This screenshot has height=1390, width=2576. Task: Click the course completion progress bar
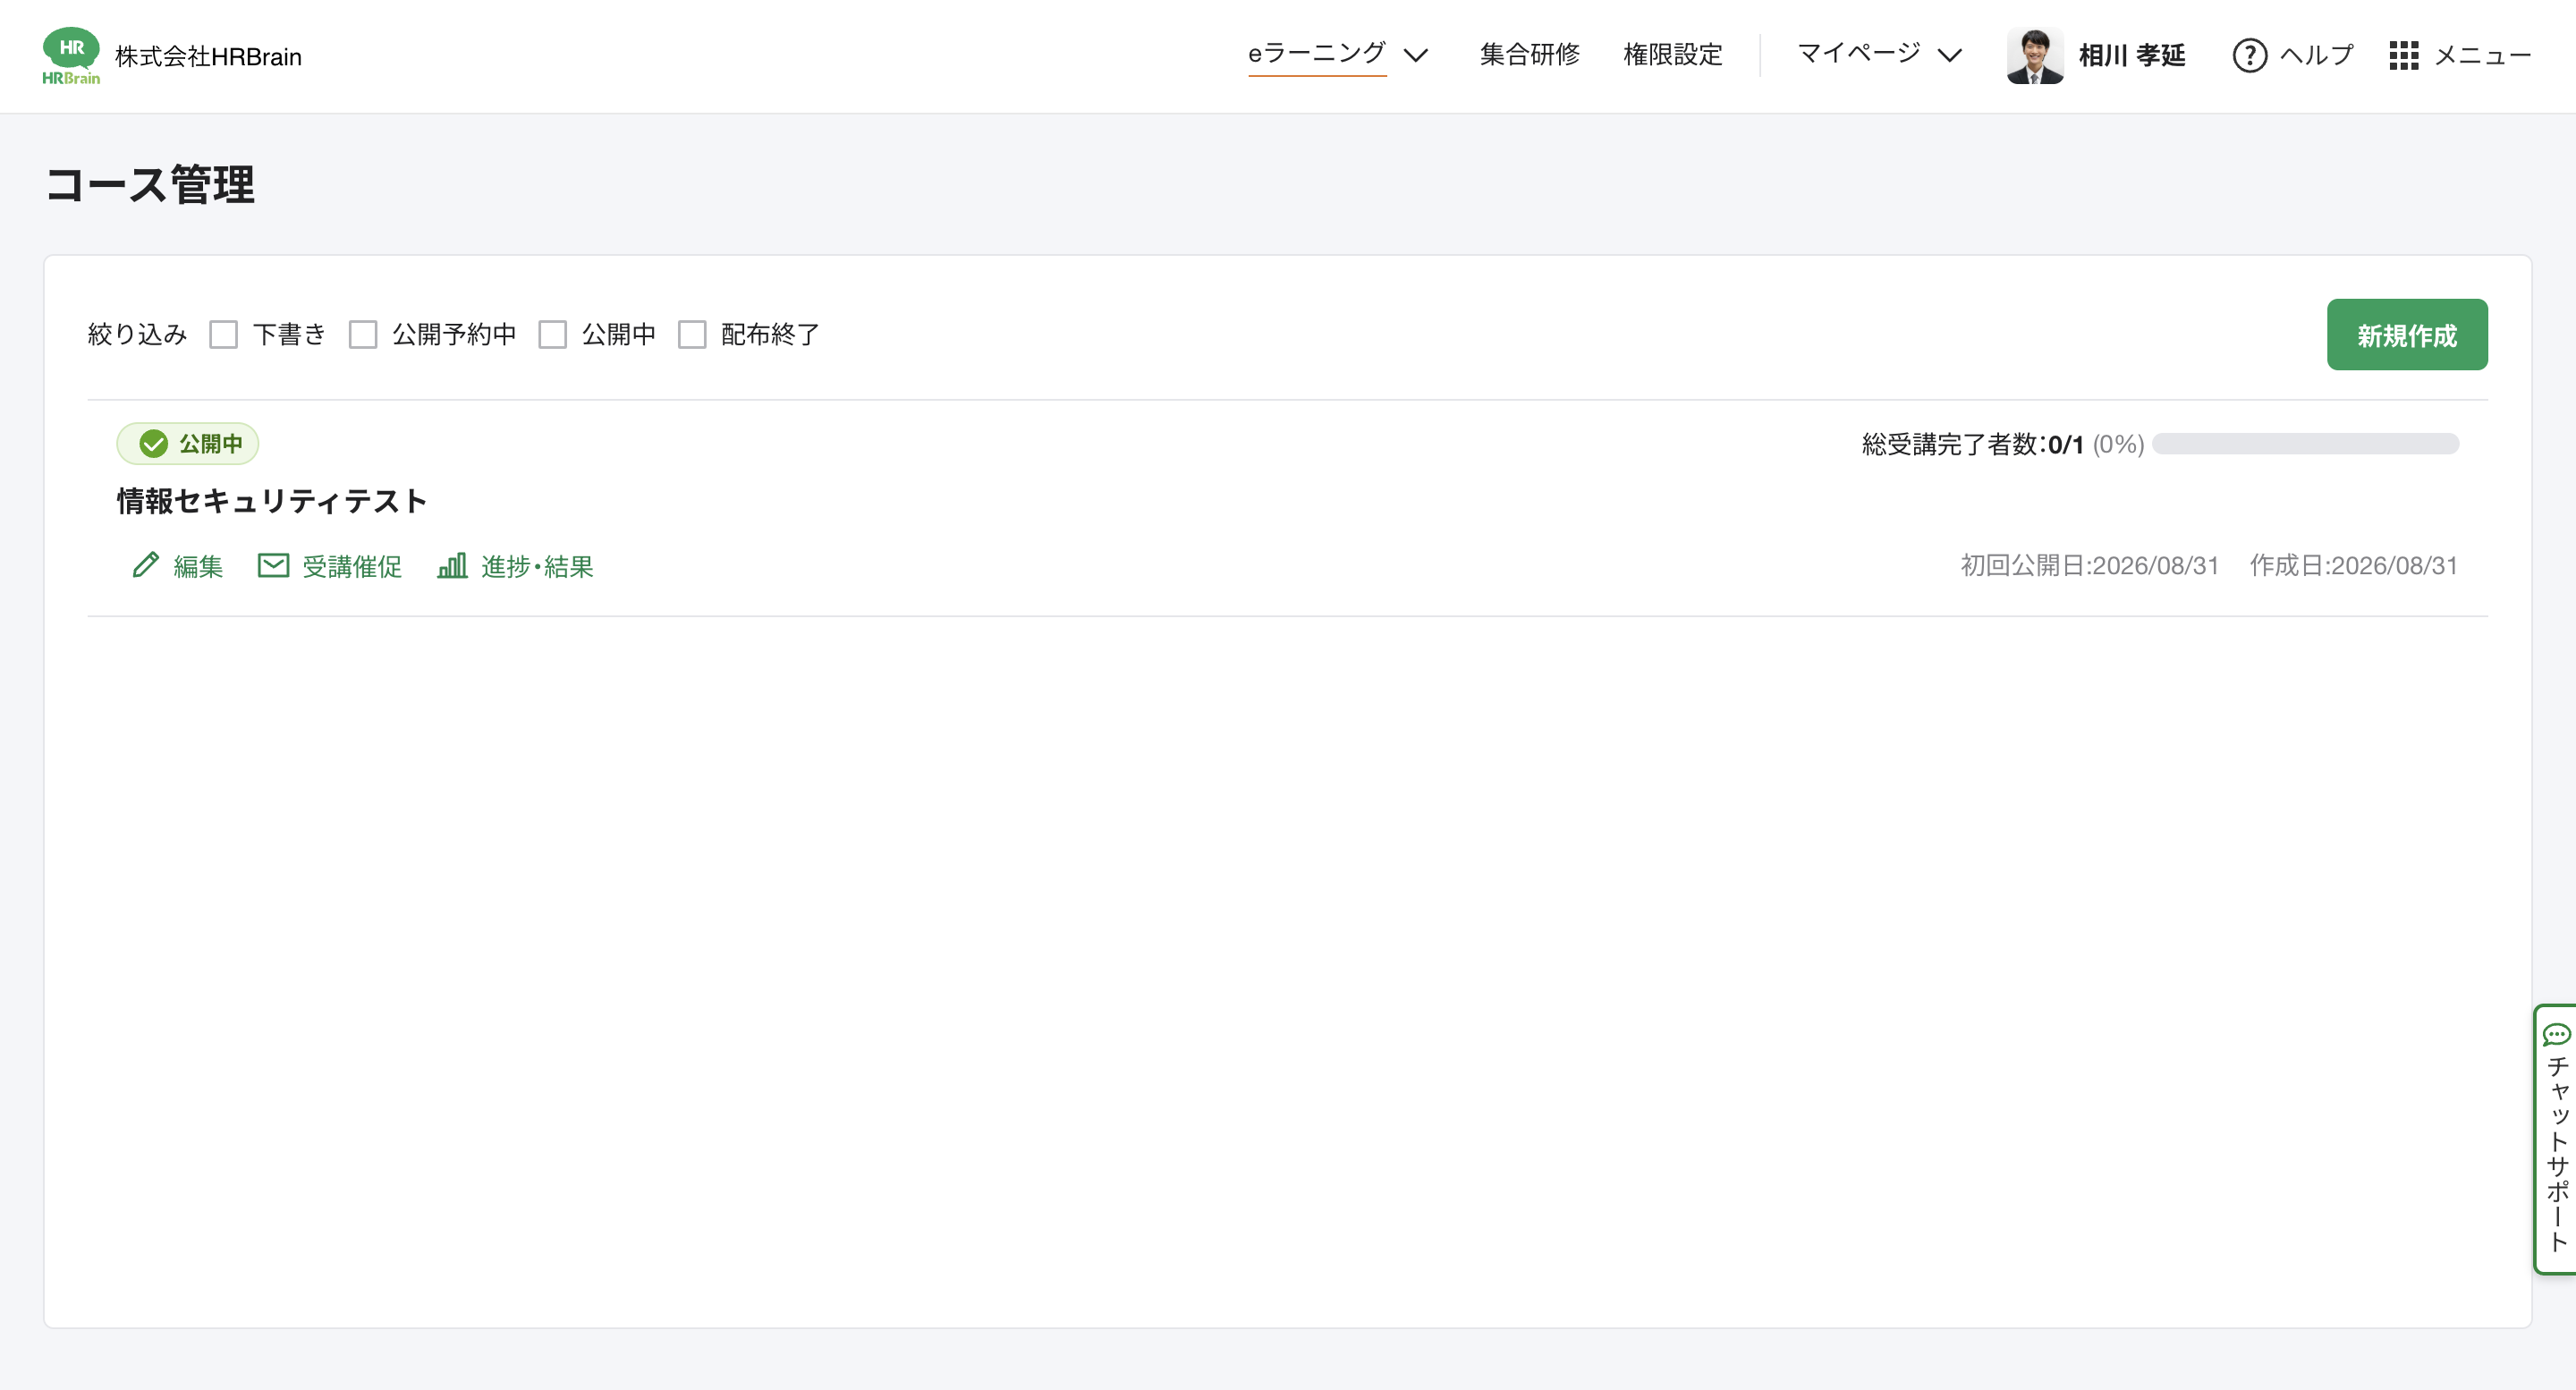(x=2305, y=444)
